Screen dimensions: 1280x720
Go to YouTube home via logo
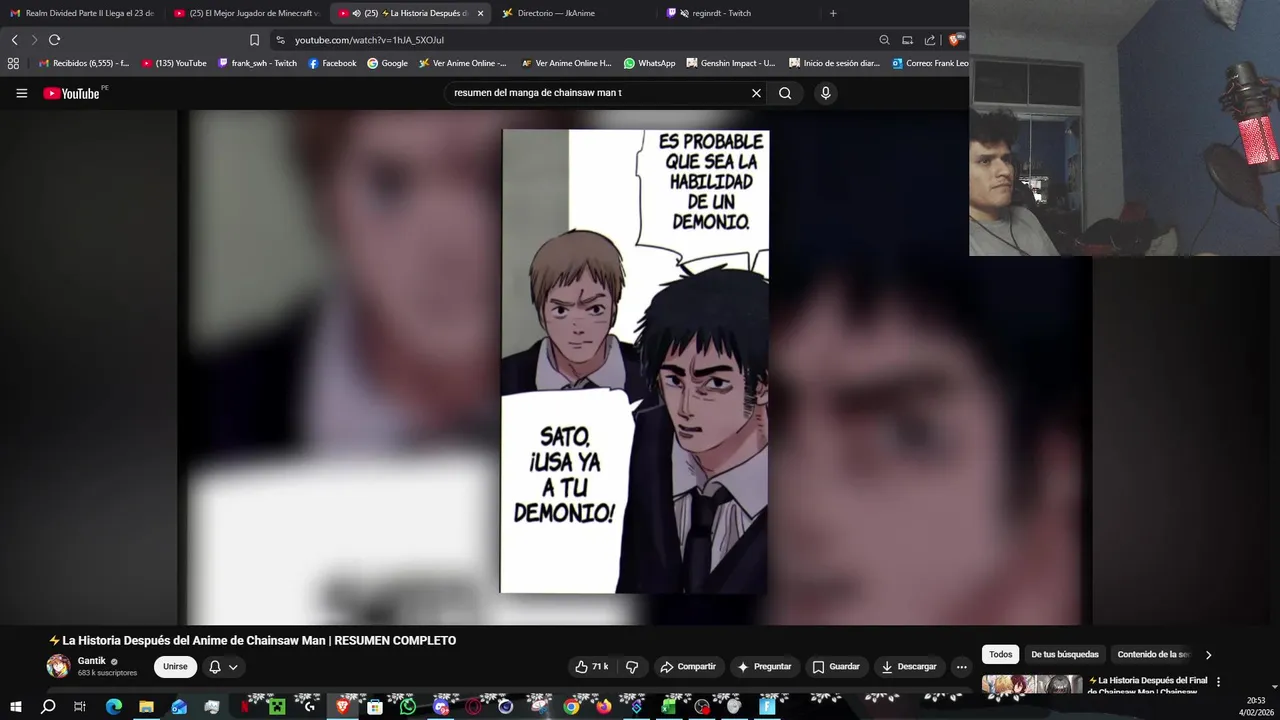(71, 93)
